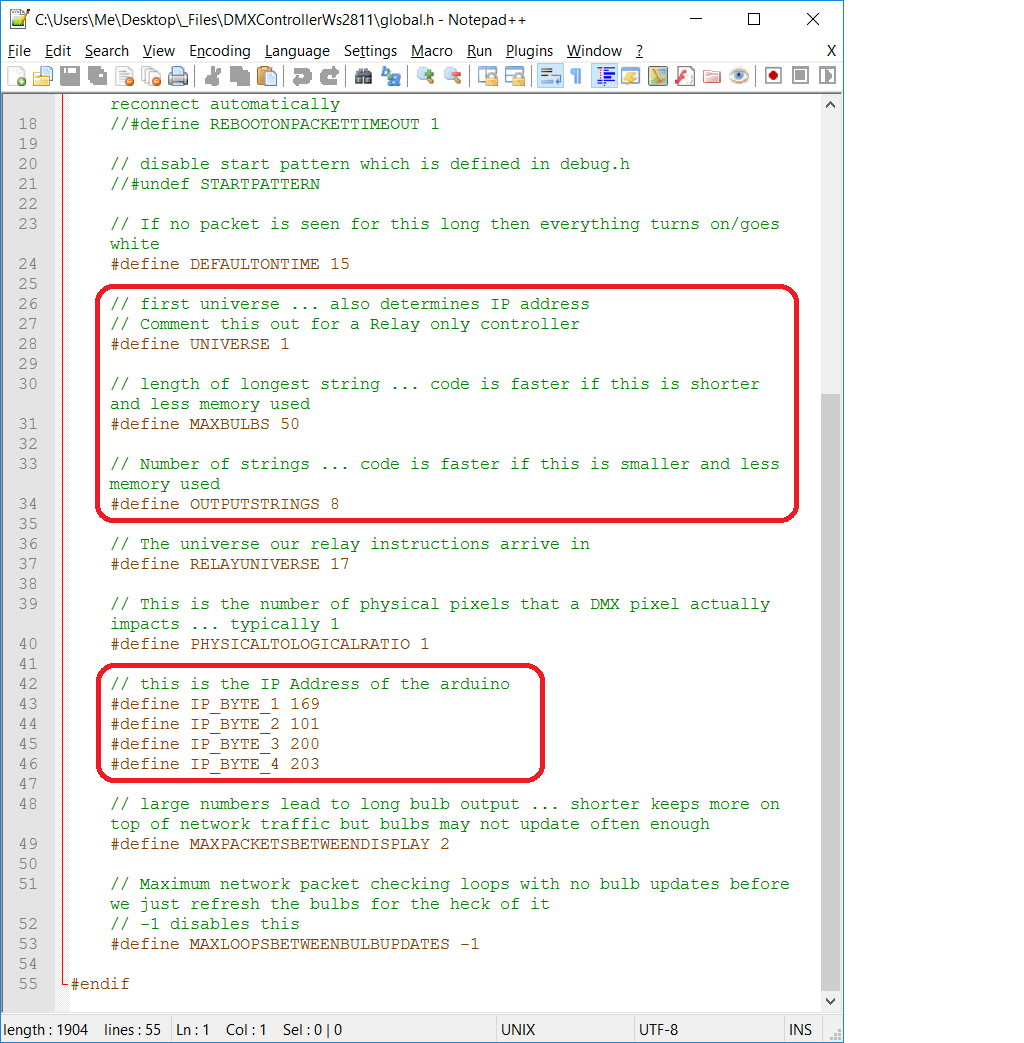Image resolution: width=1024 pixels, height=1043 pixels.
Task: Click the Cut scissors icon
Action: click(x=213, y=76)
